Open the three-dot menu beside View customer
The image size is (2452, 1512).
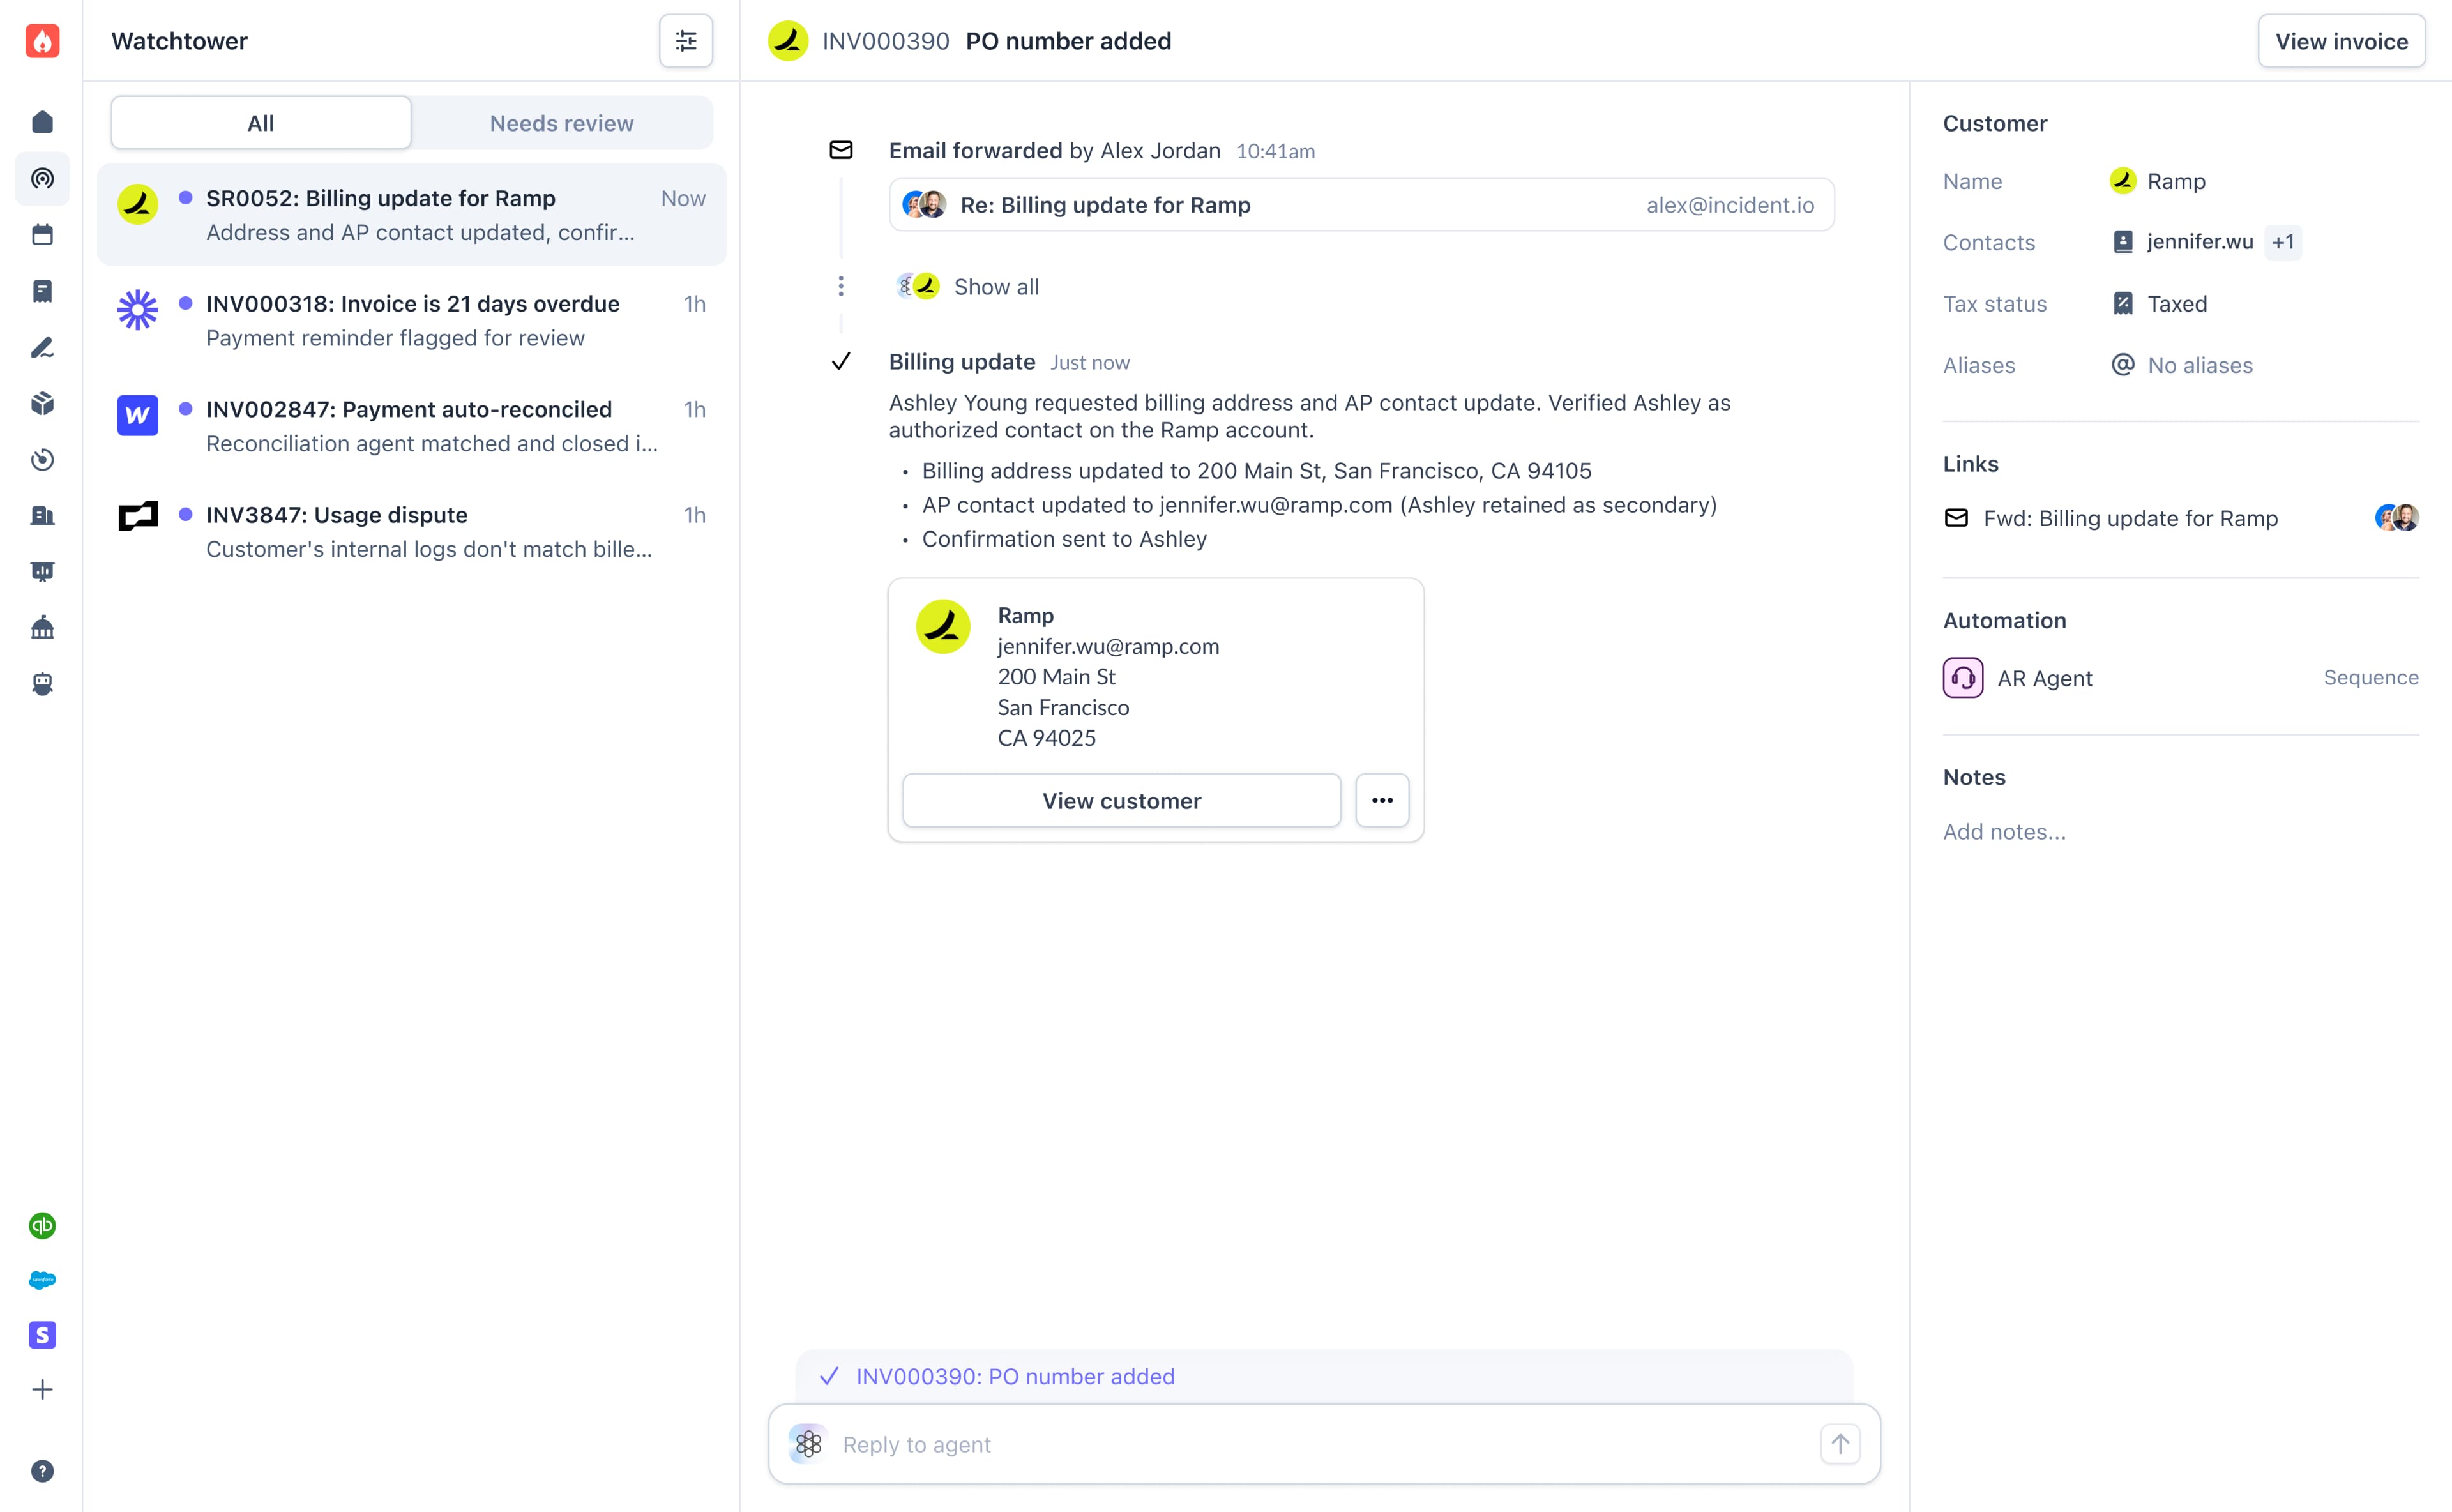pos(1382,800)
